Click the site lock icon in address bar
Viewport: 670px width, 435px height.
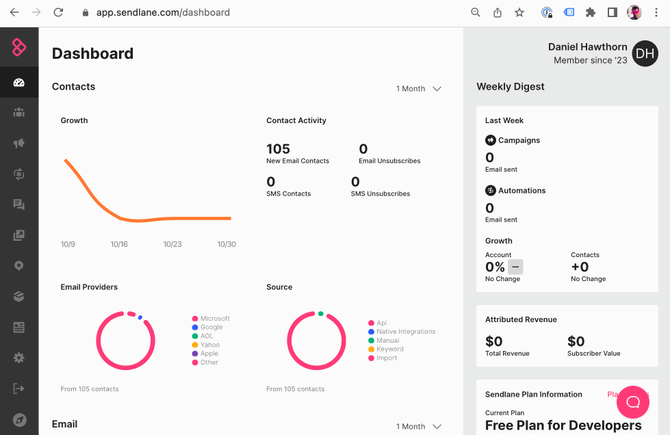[x=85, y=12]
